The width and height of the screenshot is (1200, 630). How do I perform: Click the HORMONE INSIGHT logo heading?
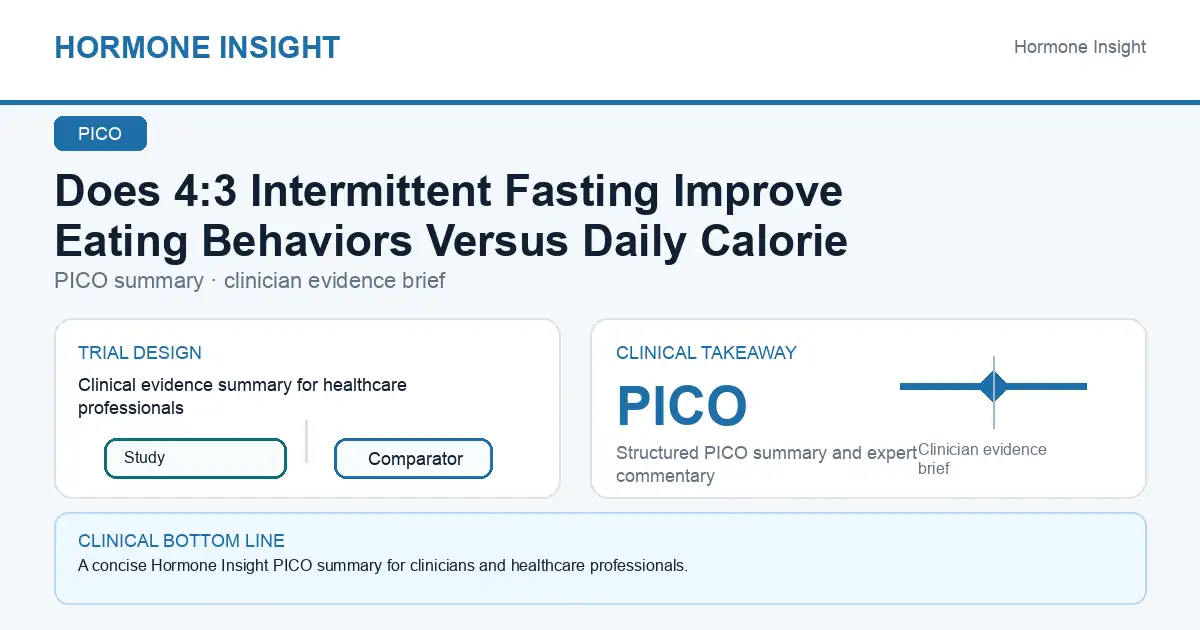197,47
